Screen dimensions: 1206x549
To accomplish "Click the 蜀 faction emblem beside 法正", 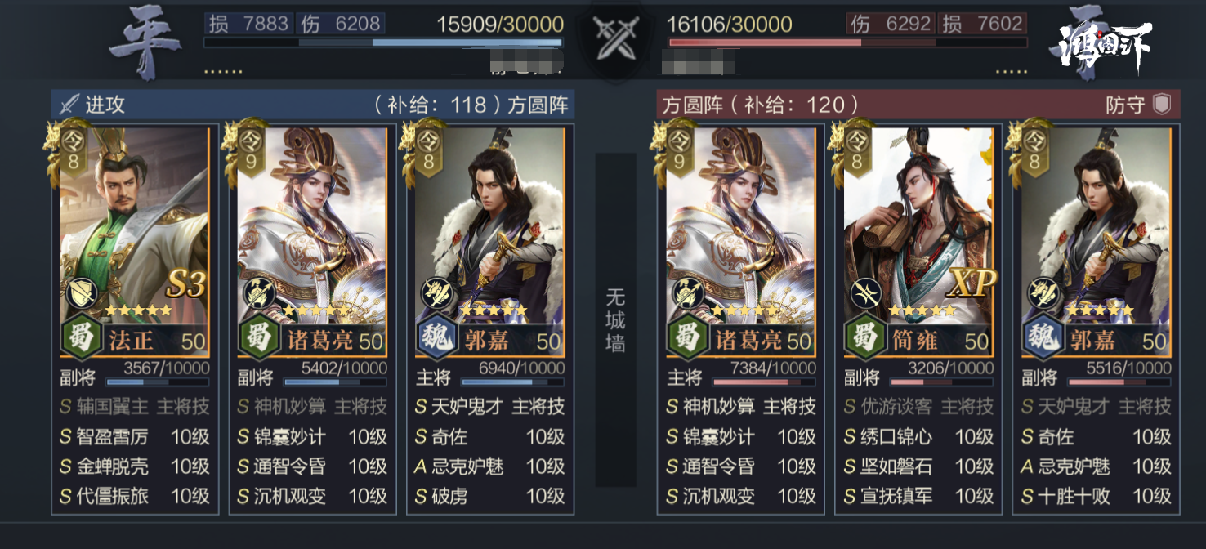I will pos(82,340).
